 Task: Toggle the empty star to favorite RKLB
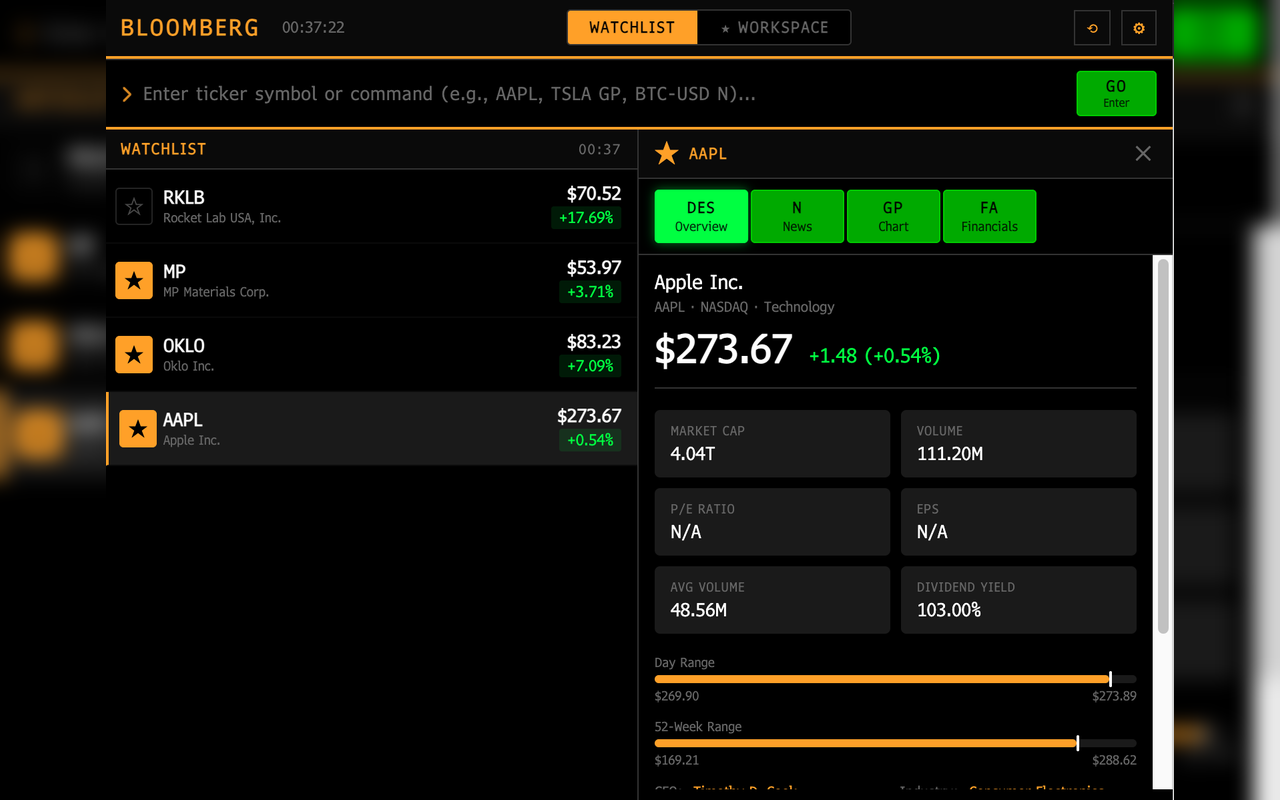(x=134, y=206)
